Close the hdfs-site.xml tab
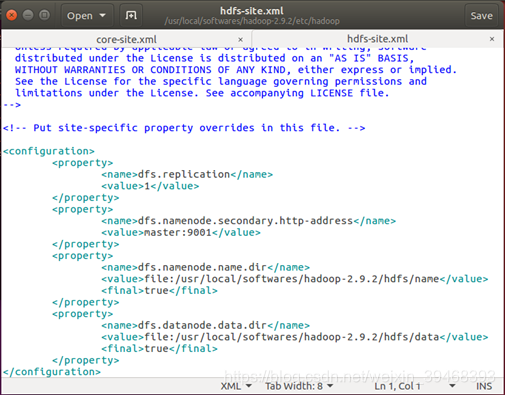 (492, 39)
